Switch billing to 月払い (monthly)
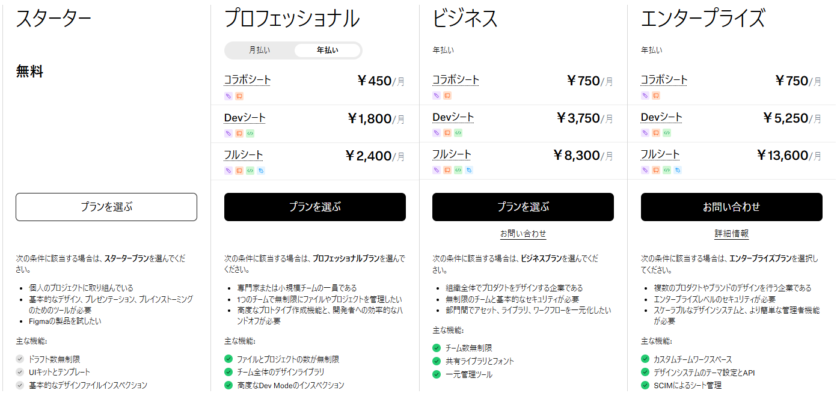This screenshot has width=840, height=408. (x=259, y=50)
